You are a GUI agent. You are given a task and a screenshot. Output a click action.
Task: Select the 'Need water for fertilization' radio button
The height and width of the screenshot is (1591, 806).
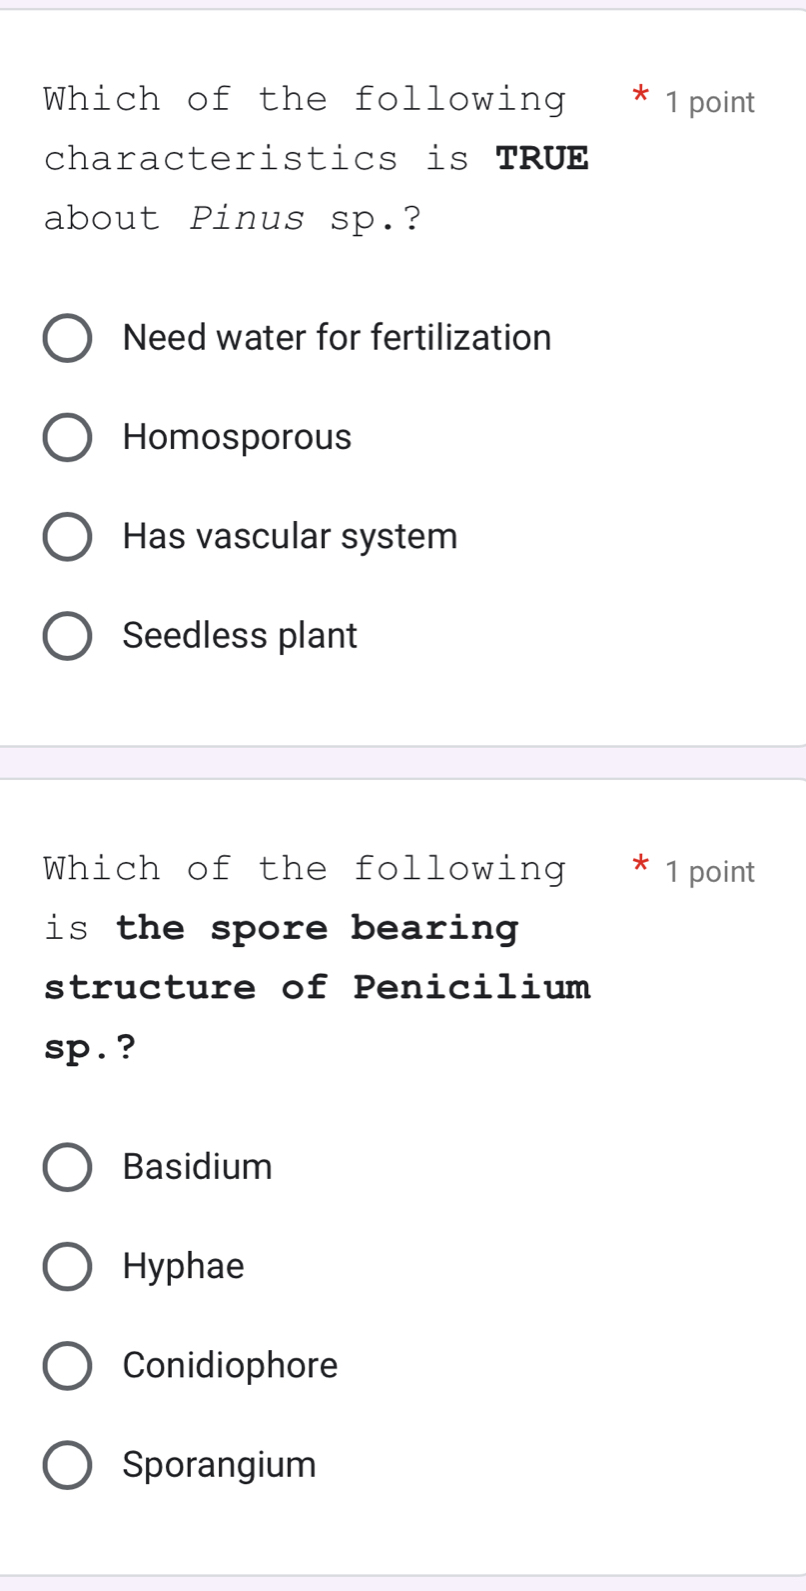coord(67,338)
